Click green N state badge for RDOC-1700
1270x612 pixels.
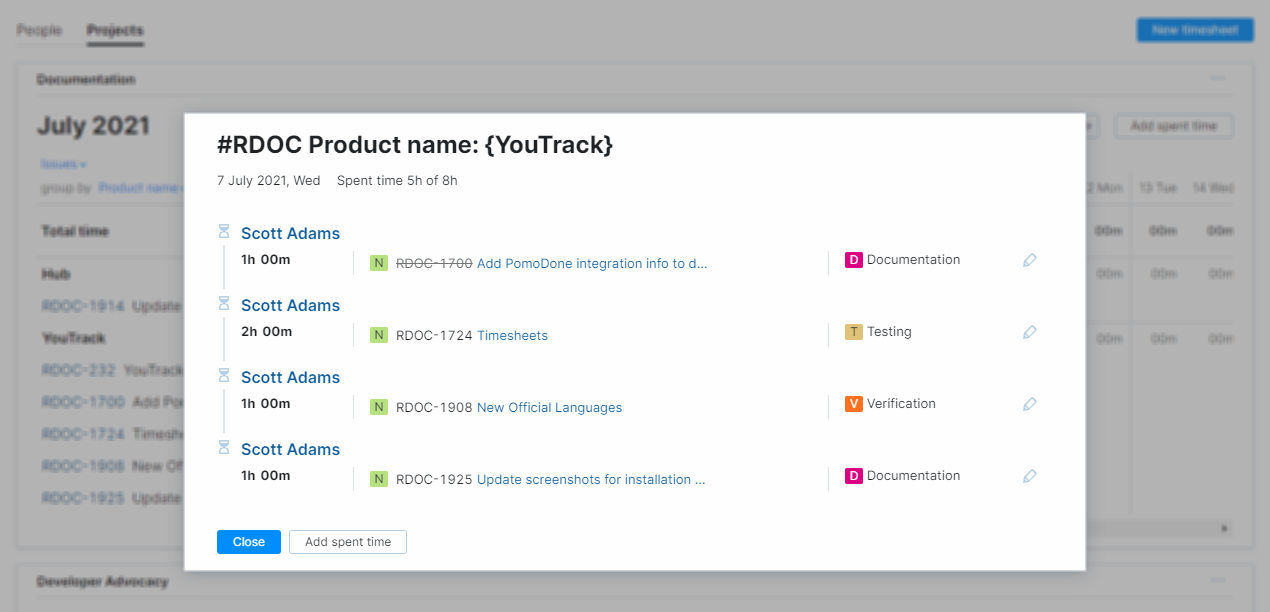pyautogui.click(x=379, y=264)
